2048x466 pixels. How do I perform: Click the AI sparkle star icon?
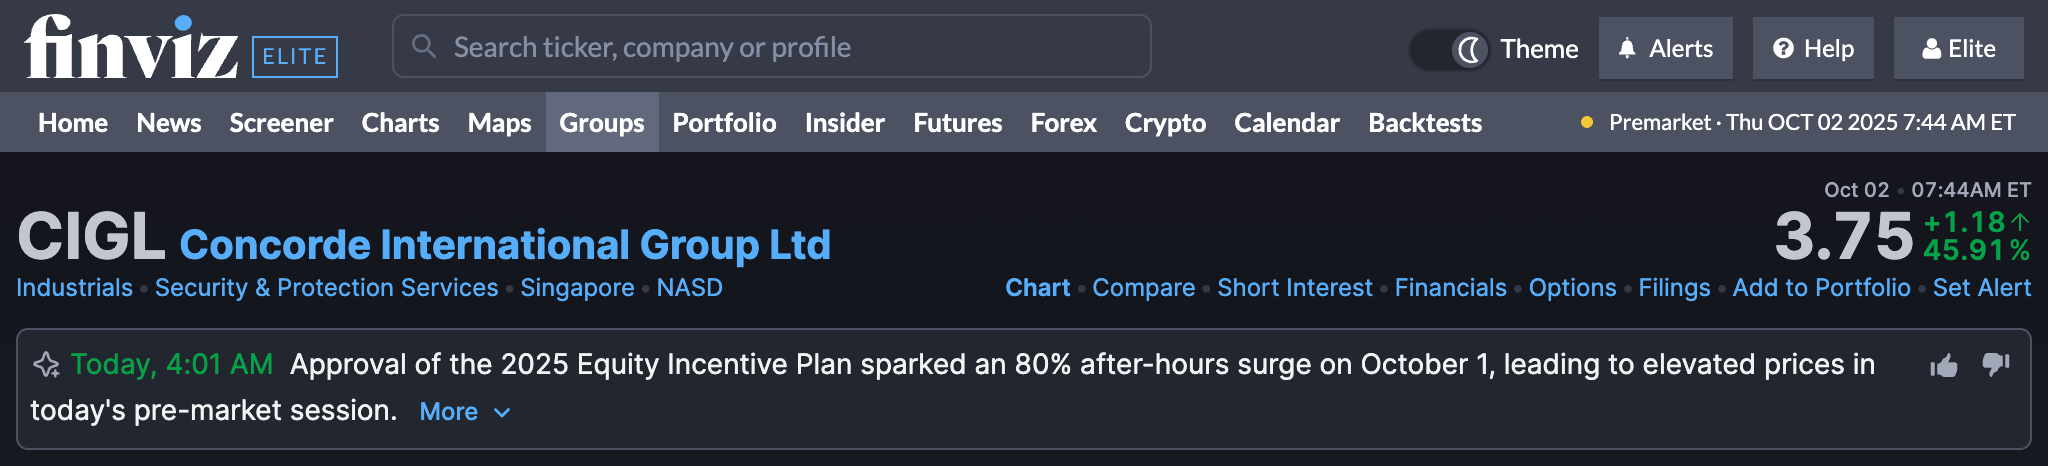46,364
